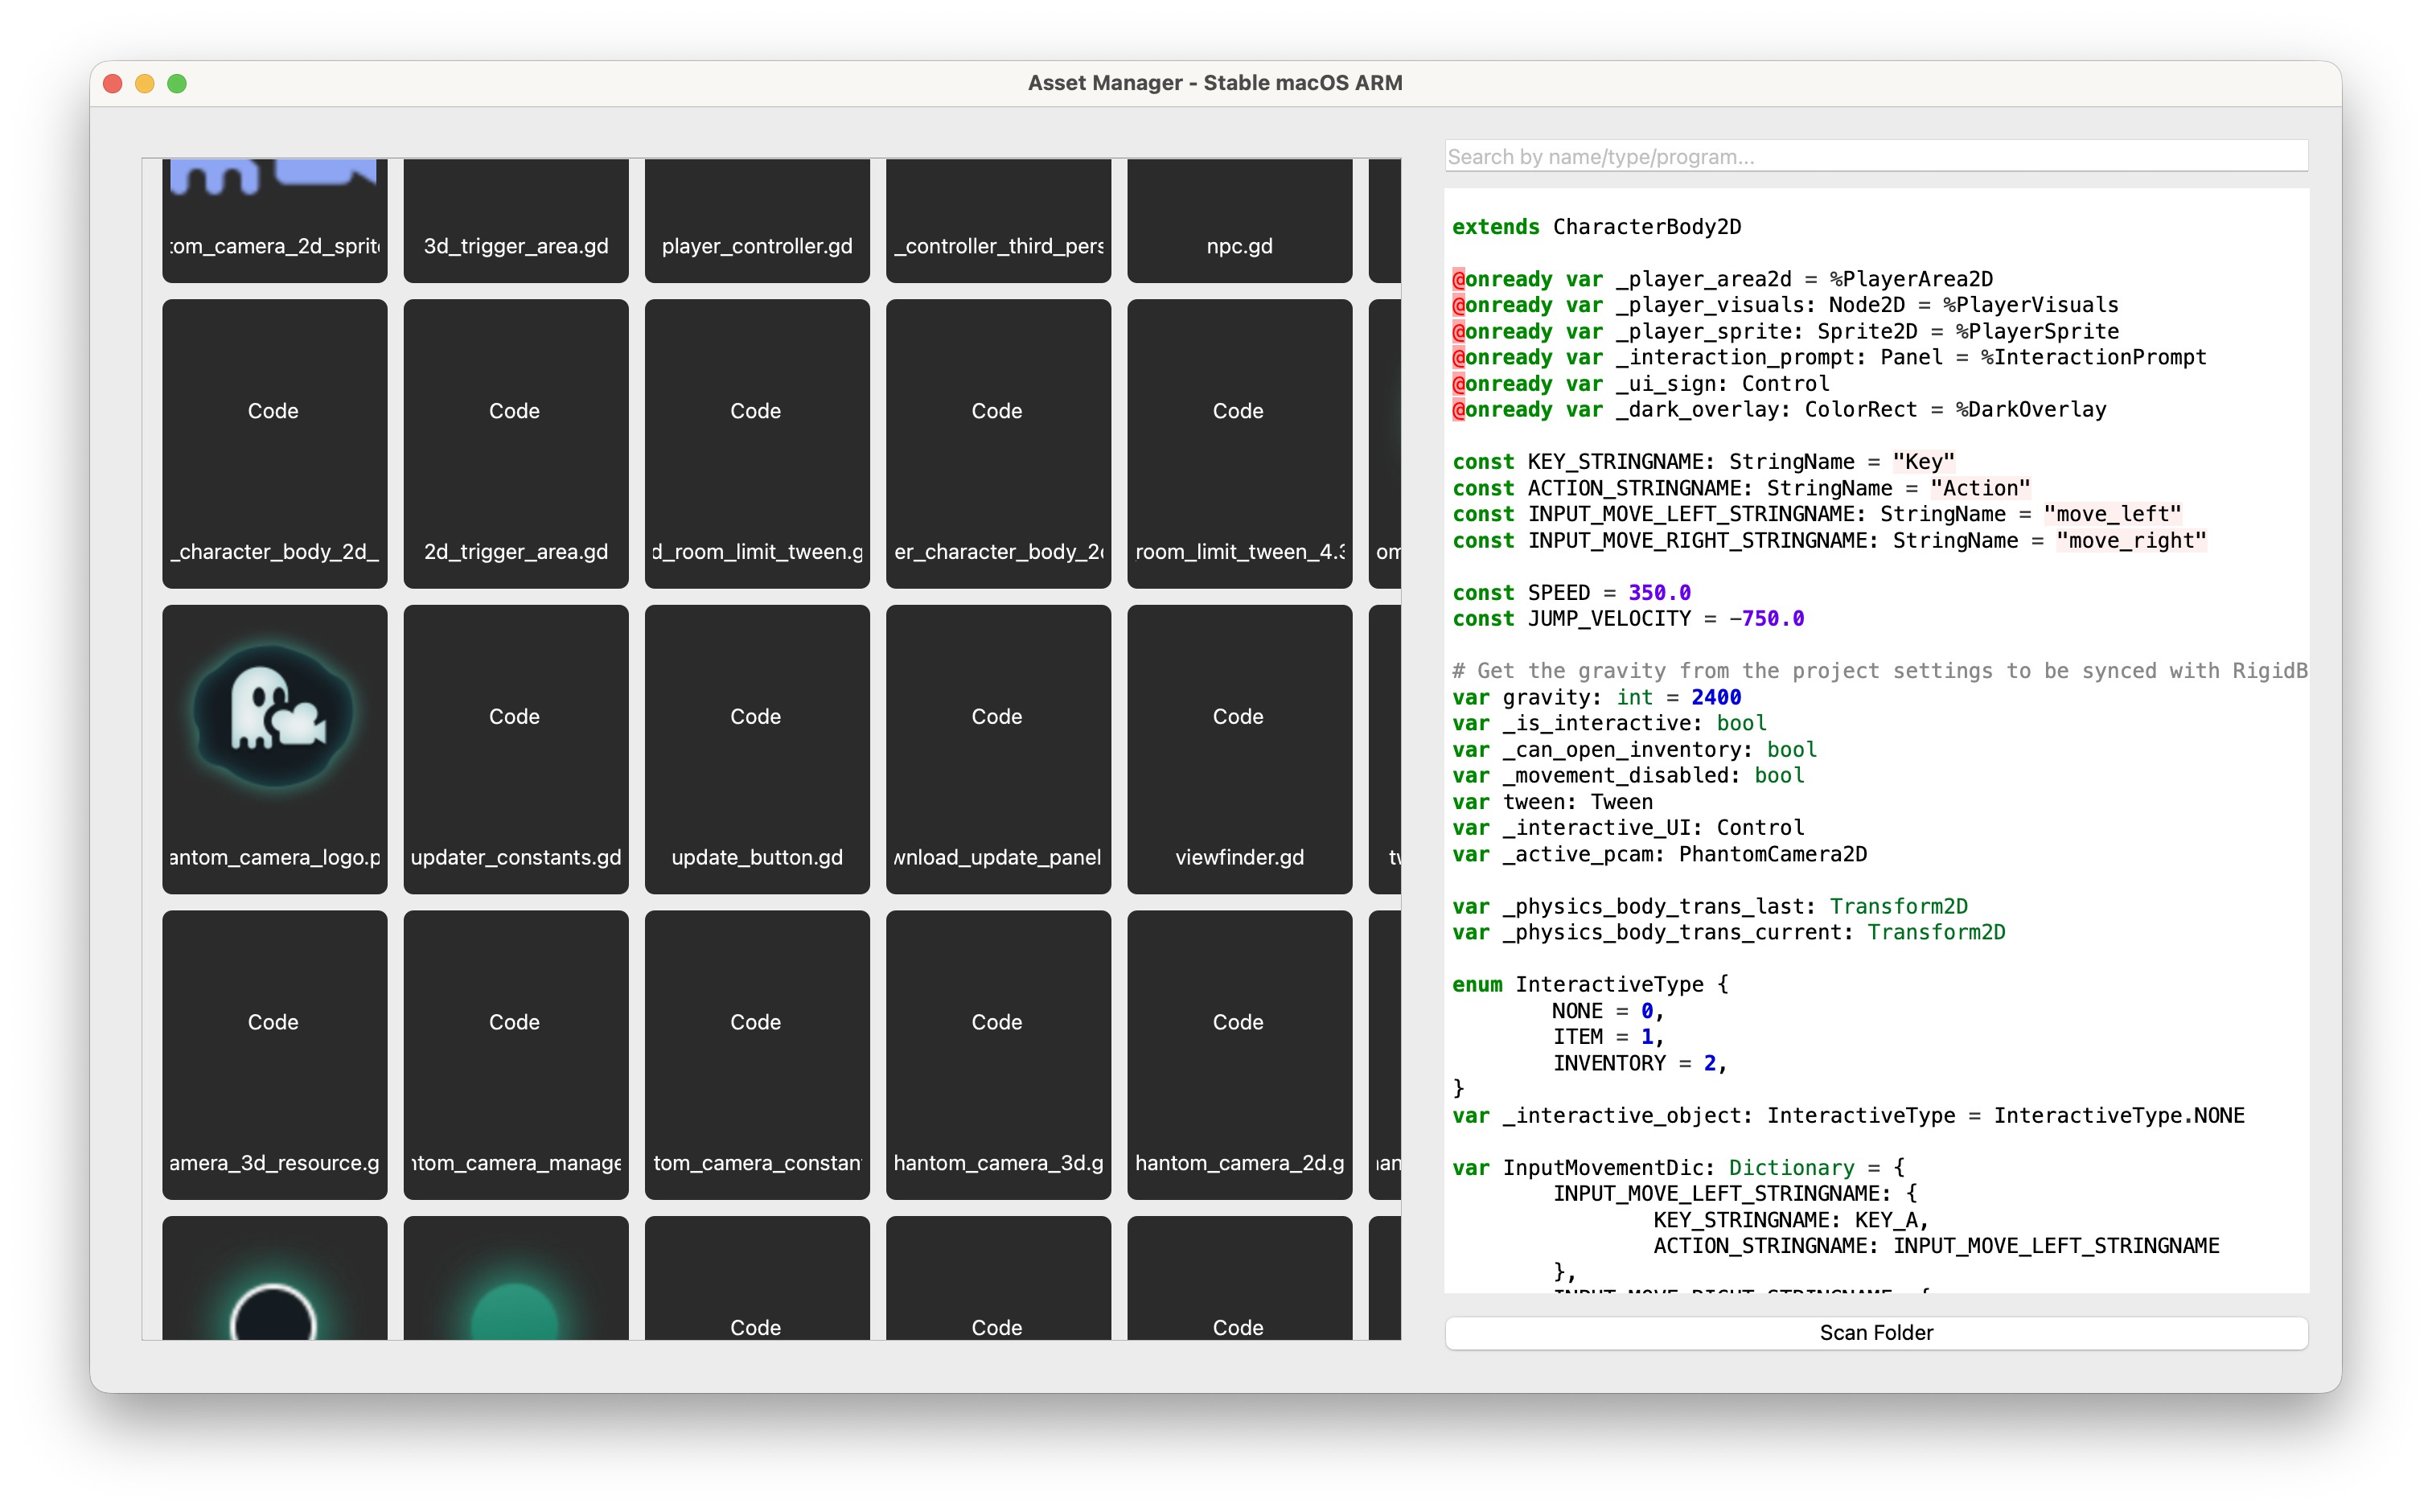Screen dimensions: 2432x1512
Task: Click the phantom_camera_3d.g code tile
Action: click(x=997, y=1054)
